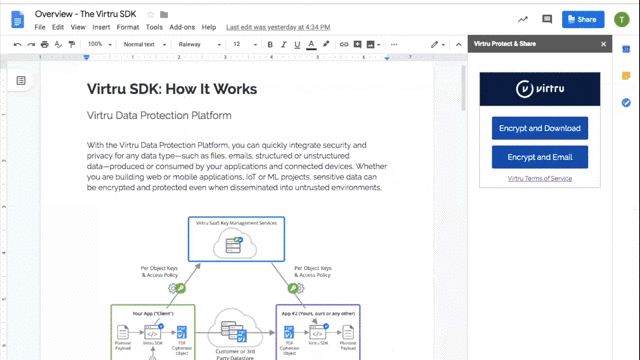Print the document
This screenshot has height=360, width=640.
44,44
